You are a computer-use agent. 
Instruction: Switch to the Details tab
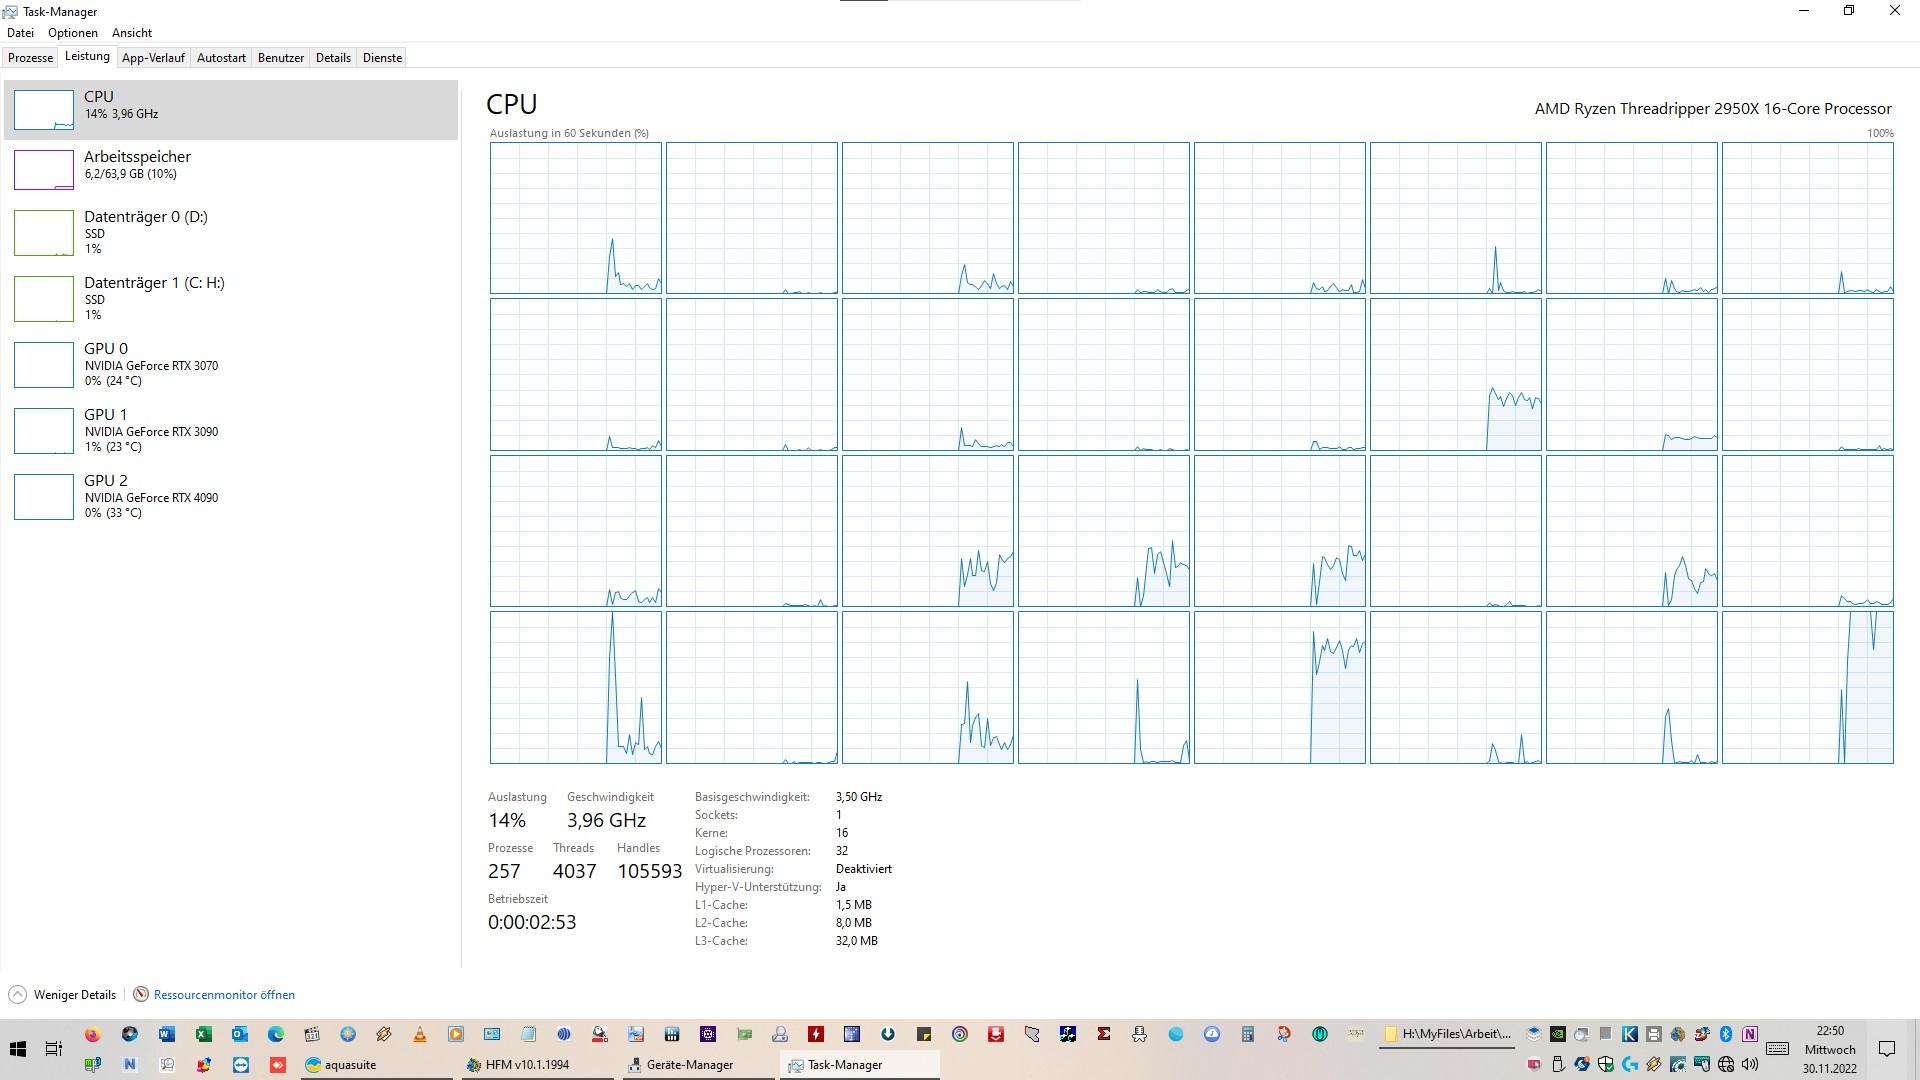[x=333, y=58]
